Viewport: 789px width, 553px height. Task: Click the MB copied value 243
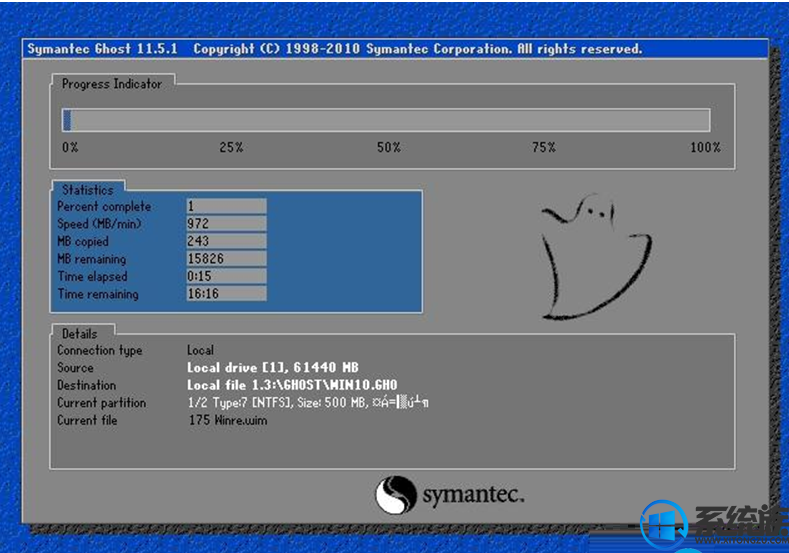pyautogui.click(x=226, y=241)
